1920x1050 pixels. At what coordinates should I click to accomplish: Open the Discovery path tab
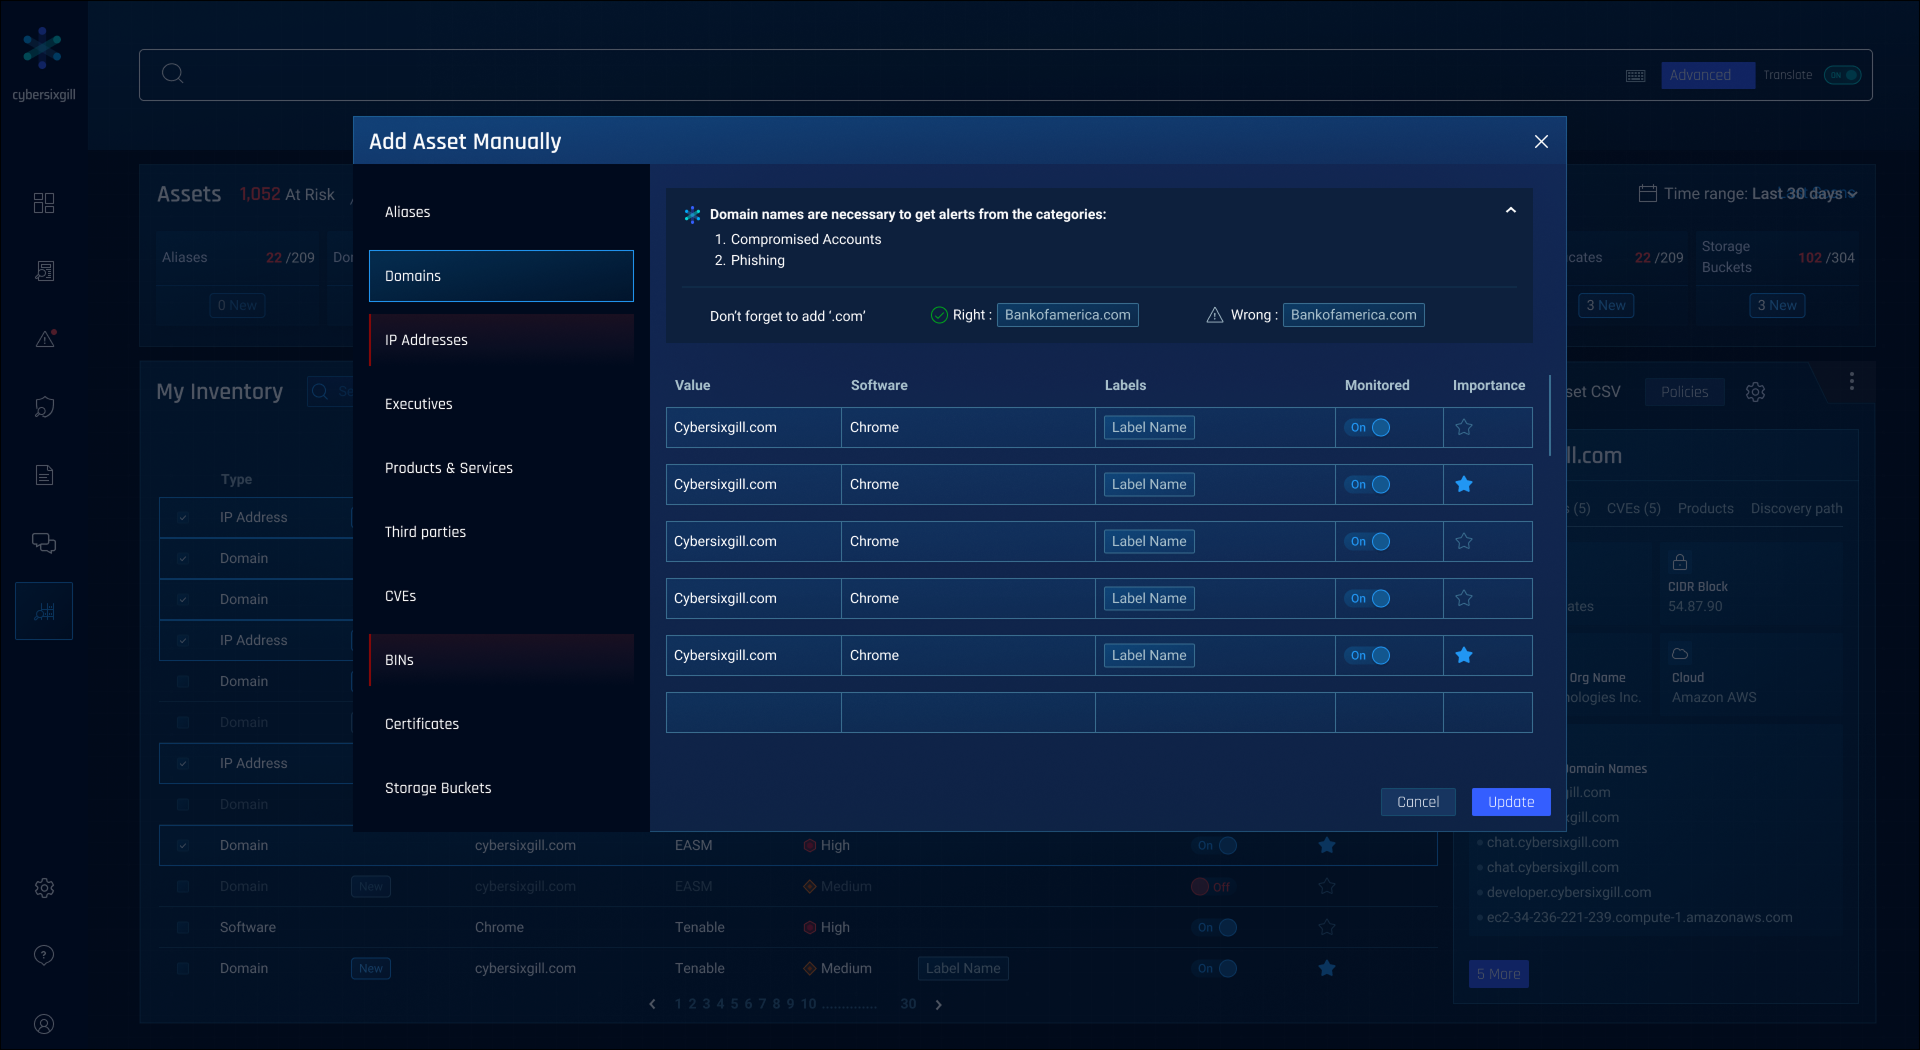1797,508
